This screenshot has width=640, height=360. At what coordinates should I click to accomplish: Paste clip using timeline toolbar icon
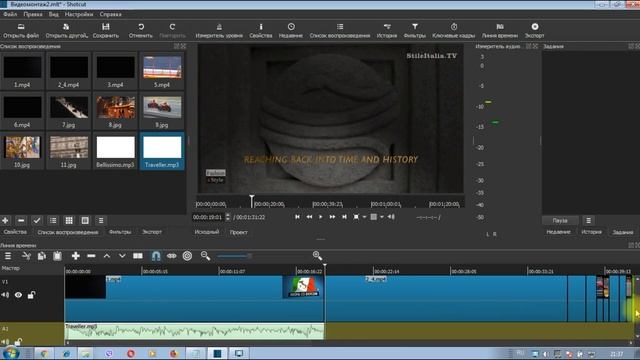57,256
